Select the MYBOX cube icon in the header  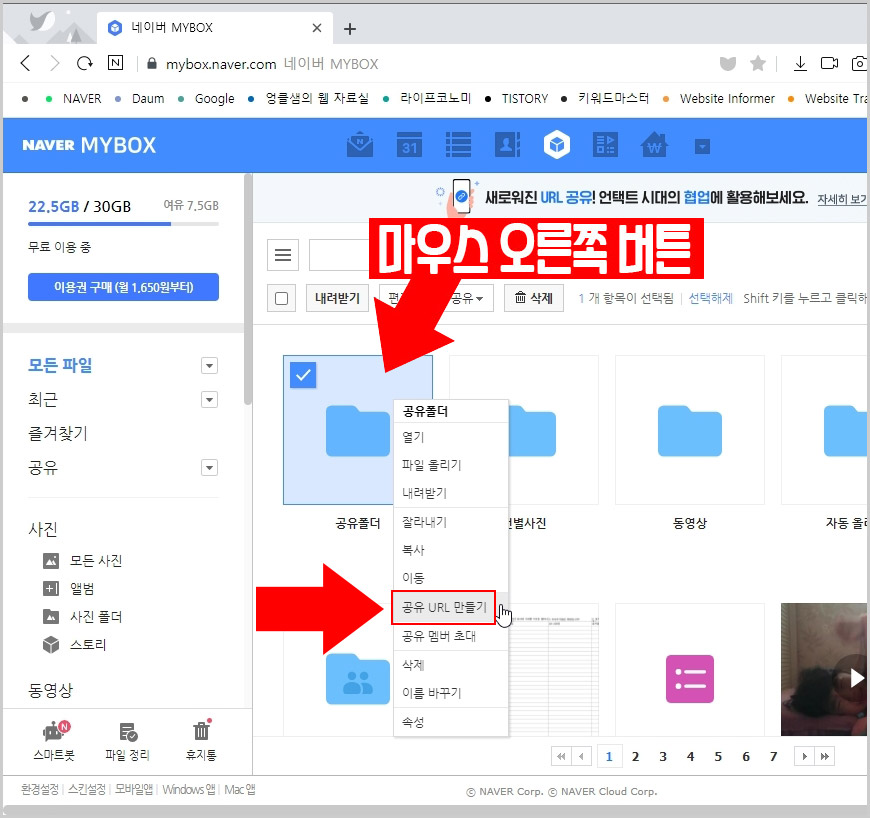557,144
